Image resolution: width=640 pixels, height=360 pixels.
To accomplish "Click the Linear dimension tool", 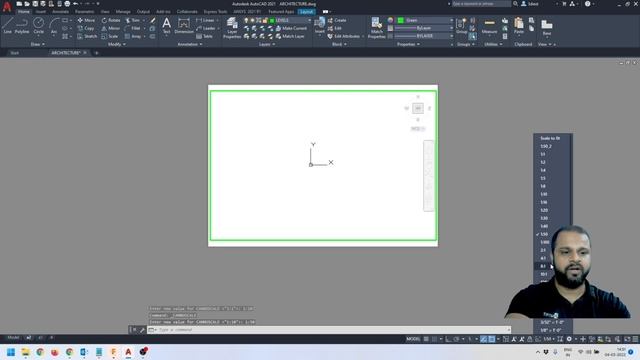I will [205, 20].
